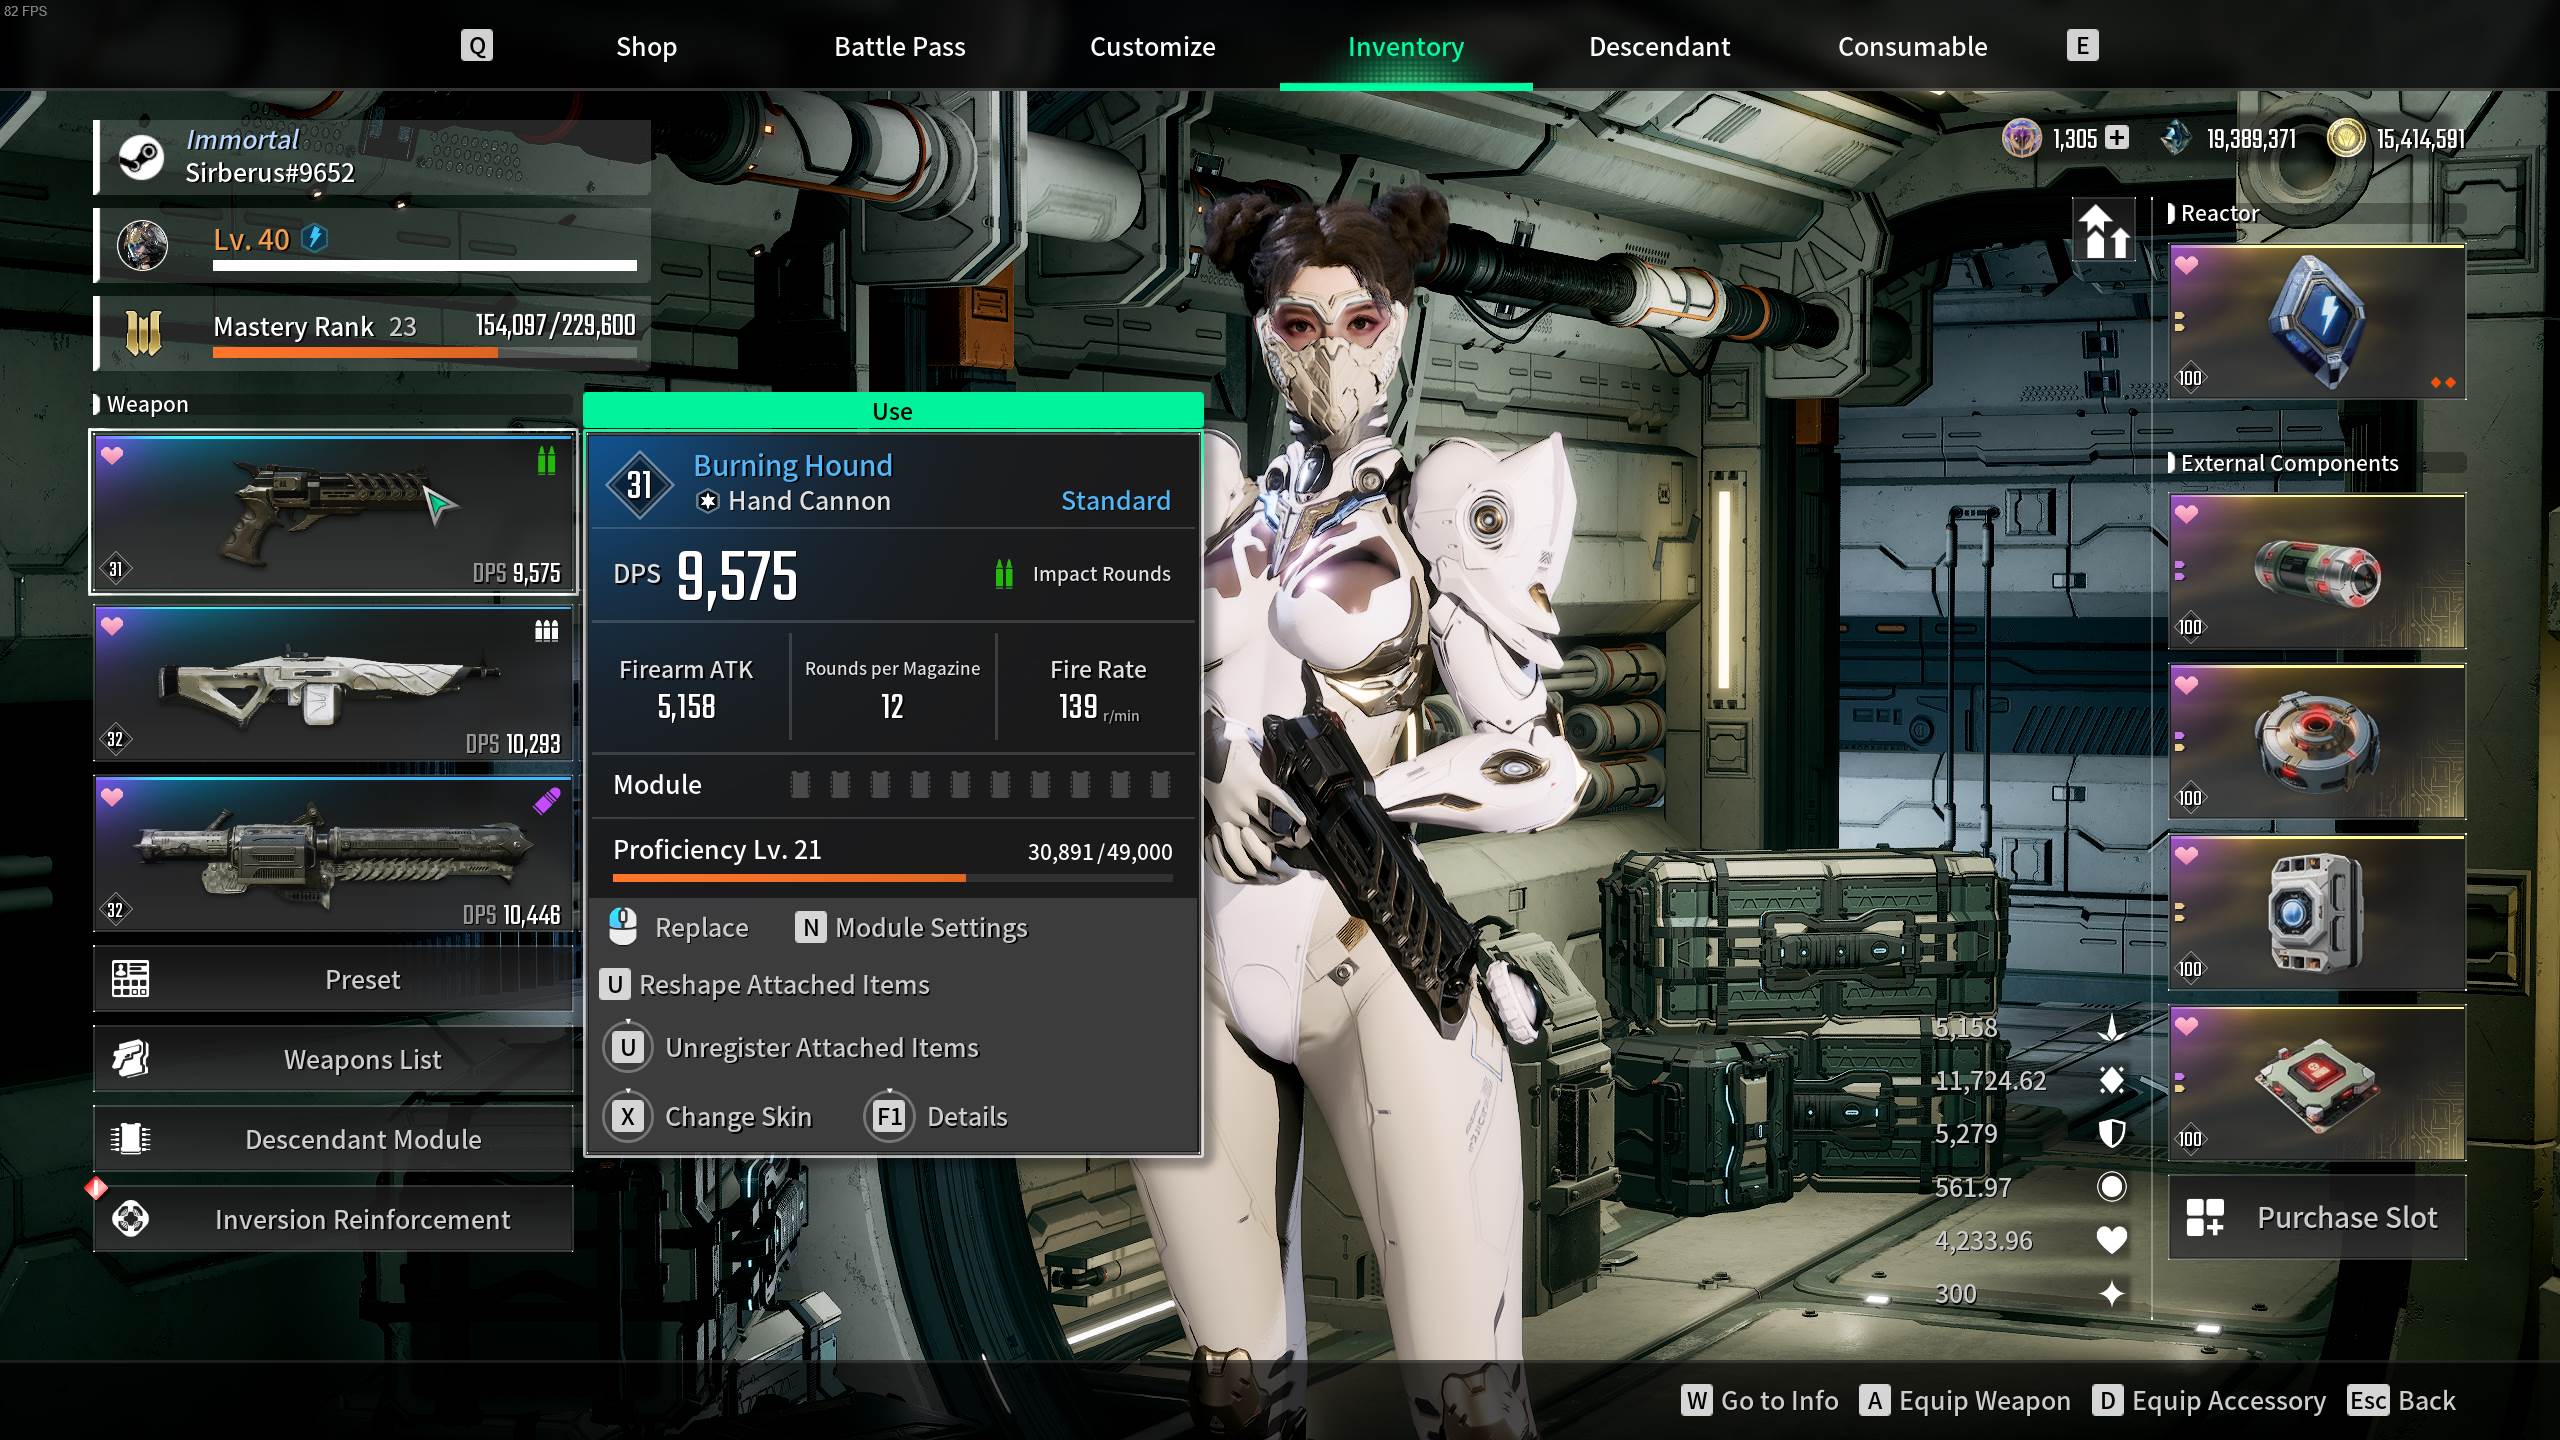Open the weapon Preset menu
The width and height of the screenshot is (2560, 1440).
coord(334,979)
